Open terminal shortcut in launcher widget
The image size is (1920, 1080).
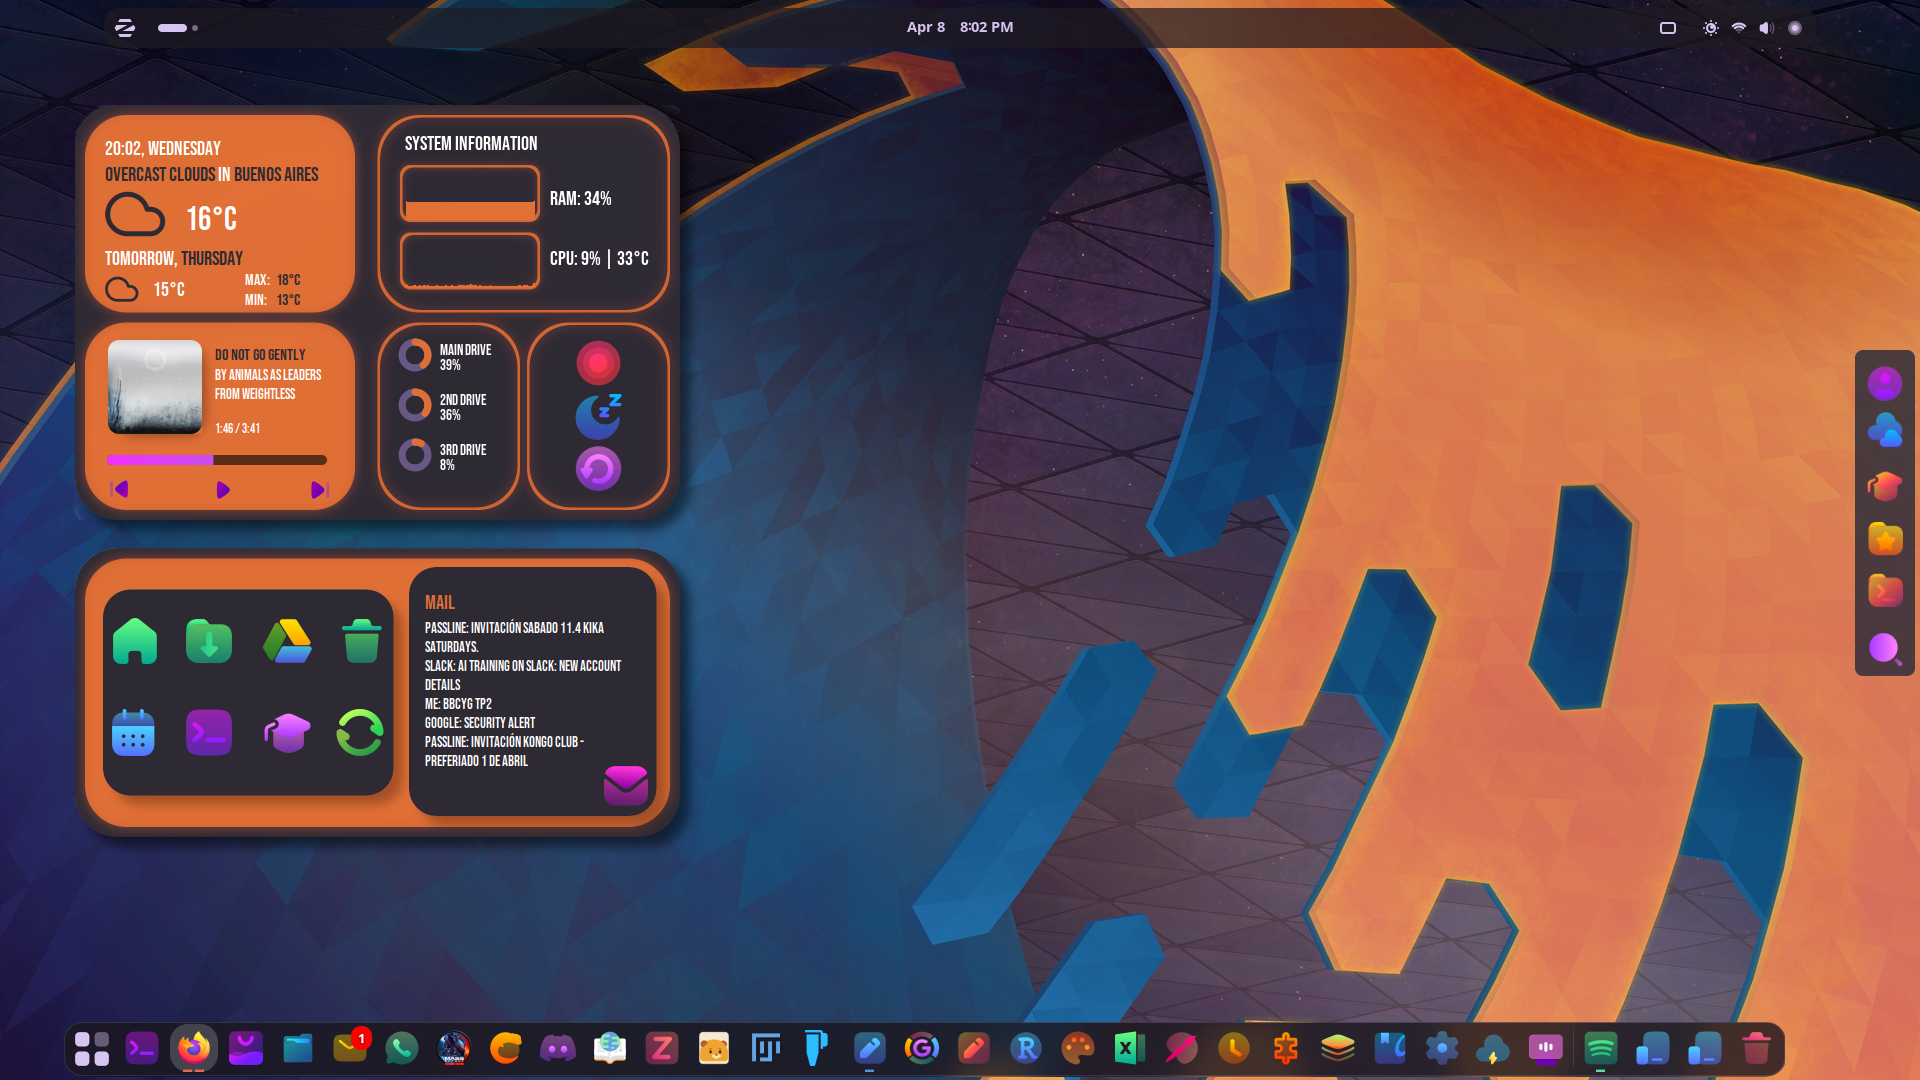coord(209,733)
